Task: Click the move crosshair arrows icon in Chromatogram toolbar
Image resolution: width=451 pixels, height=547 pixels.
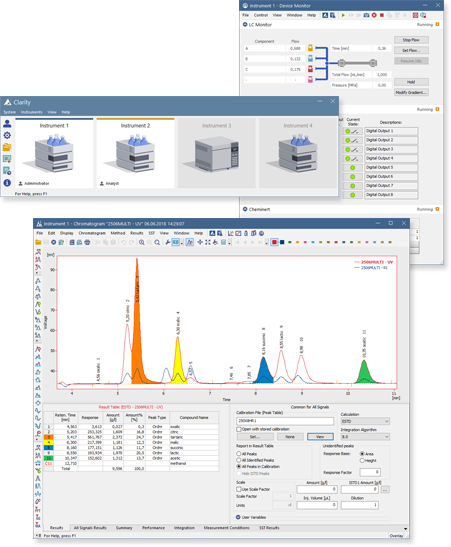Action: click(200, 242)
